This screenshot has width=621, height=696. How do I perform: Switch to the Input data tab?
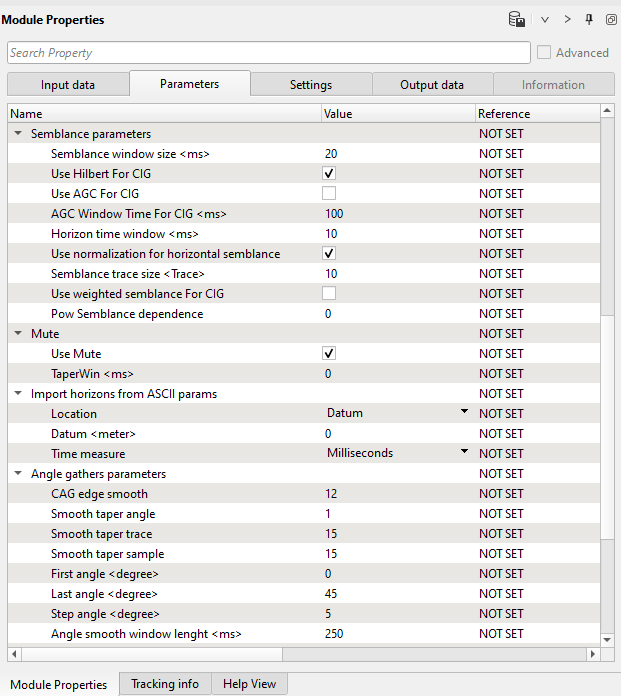point(68,85)
